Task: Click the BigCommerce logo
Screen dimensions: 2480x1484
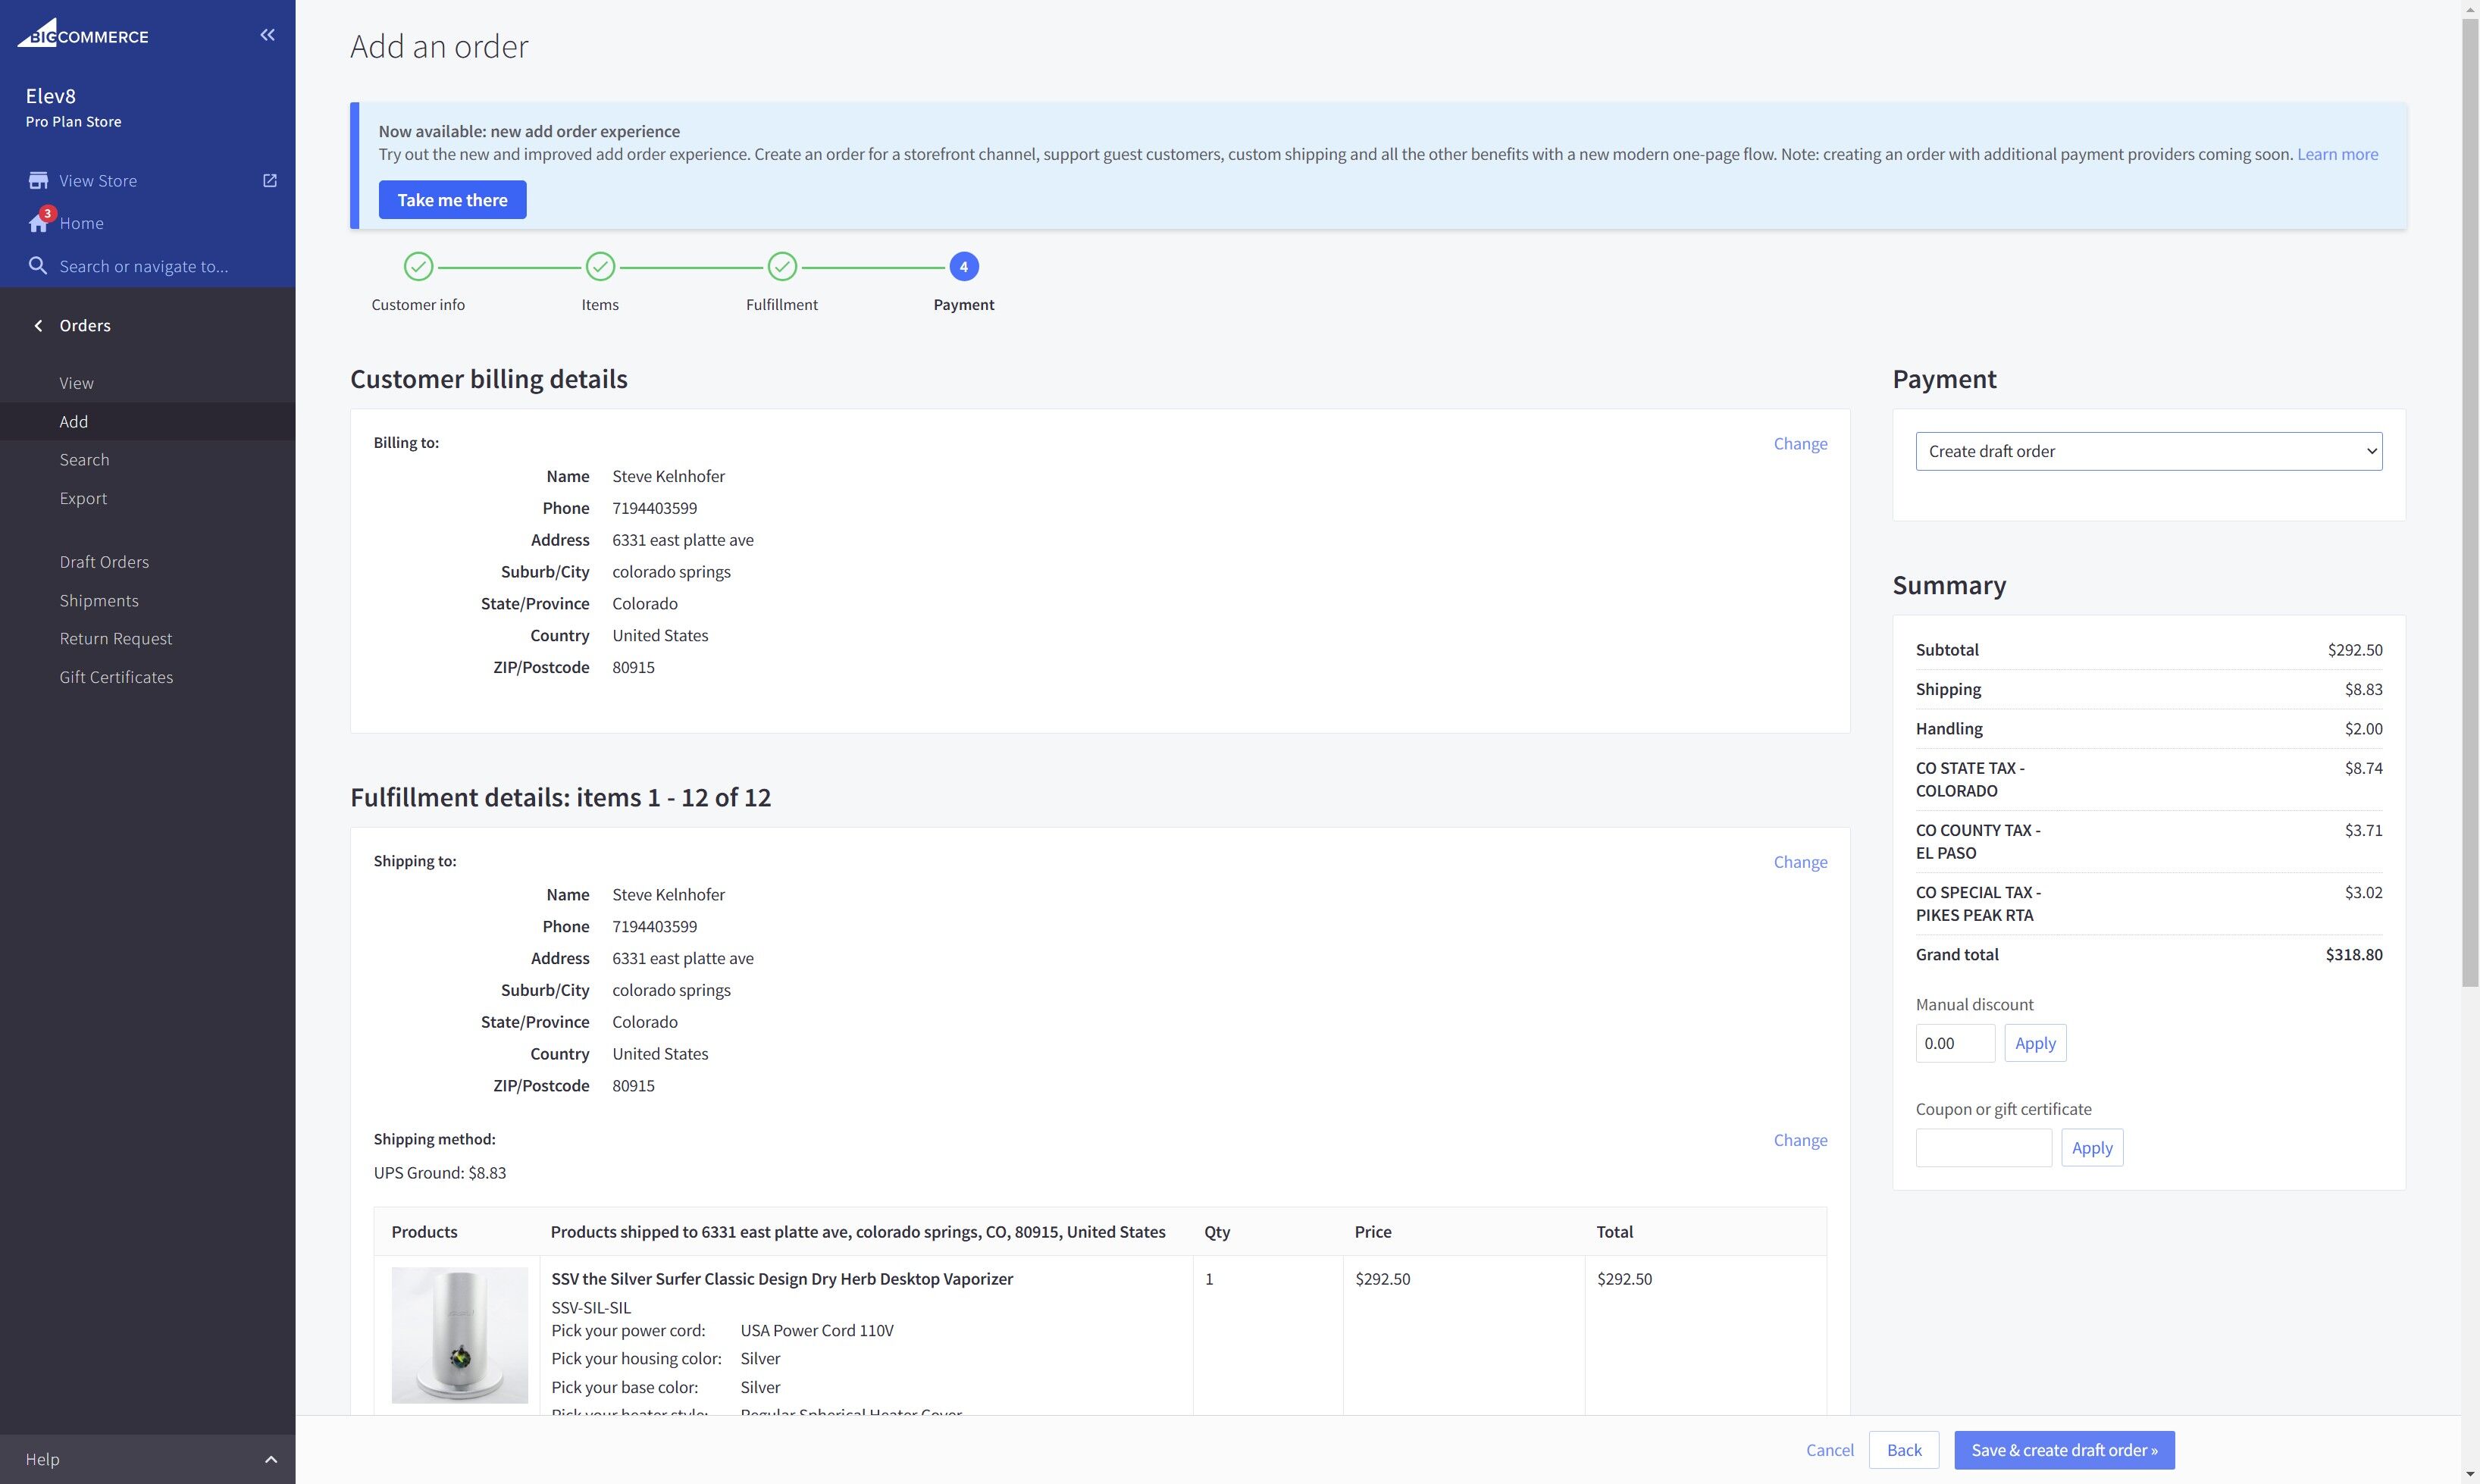Action: (x=83, y=35)
